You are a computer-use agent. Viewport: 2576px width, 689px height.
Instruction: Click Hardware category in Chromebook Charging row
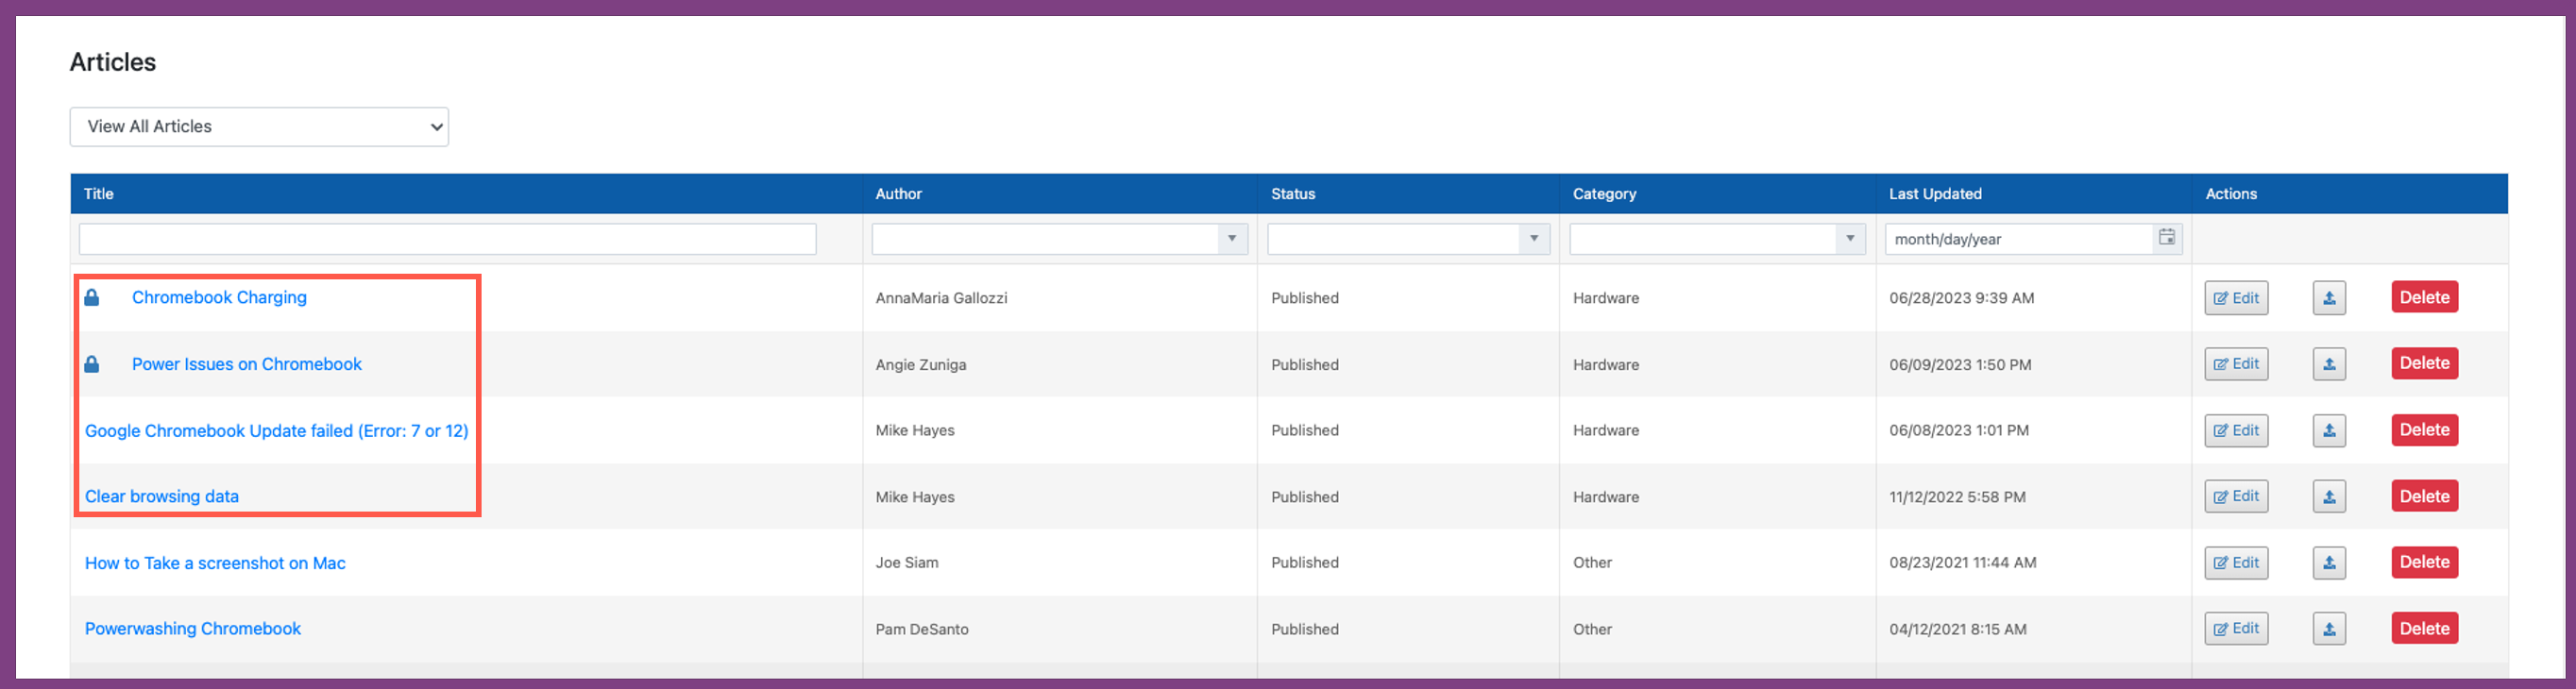coord(1606,298)
